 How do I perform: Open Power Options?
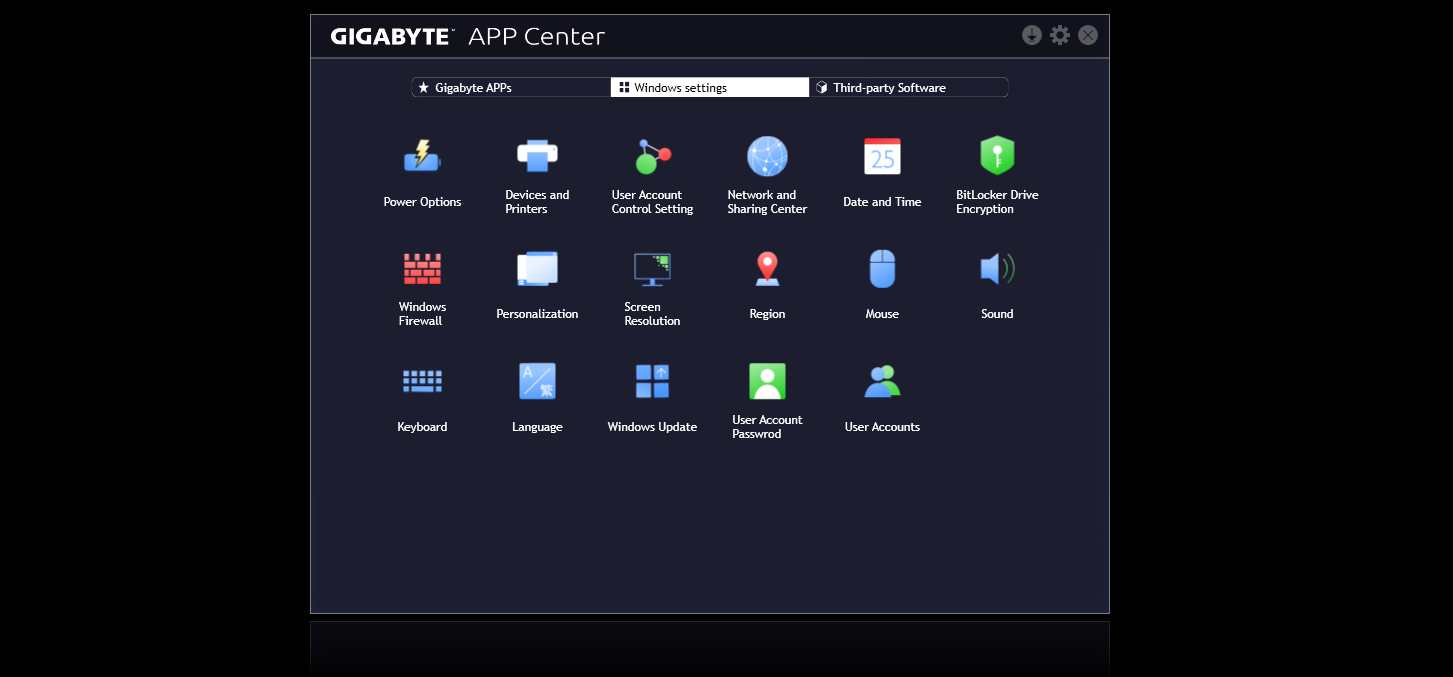422,158
